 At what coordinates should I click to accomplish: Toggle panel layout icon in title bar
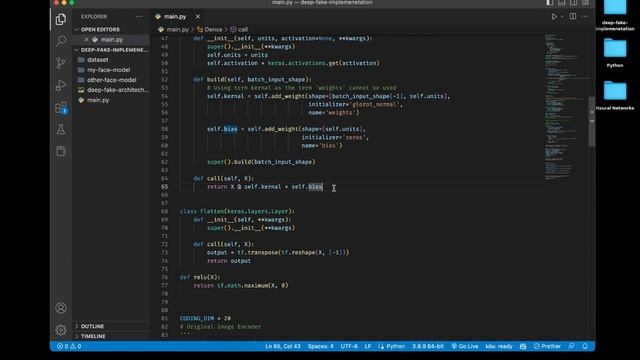(562, 2)
